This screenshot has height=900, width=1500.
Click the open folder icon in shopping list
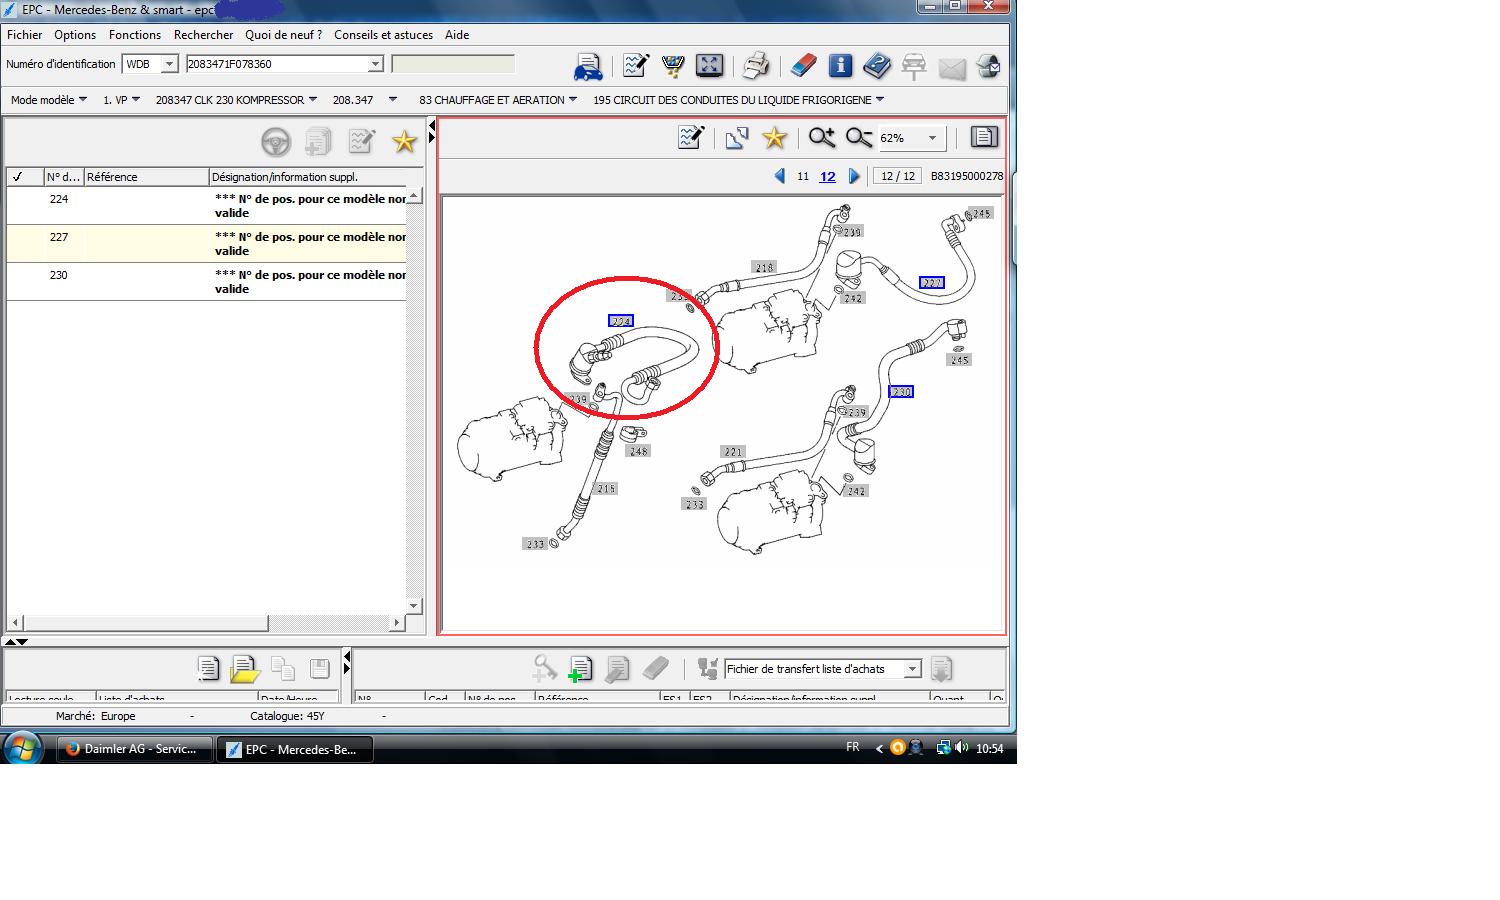click(x=245, y=669)
